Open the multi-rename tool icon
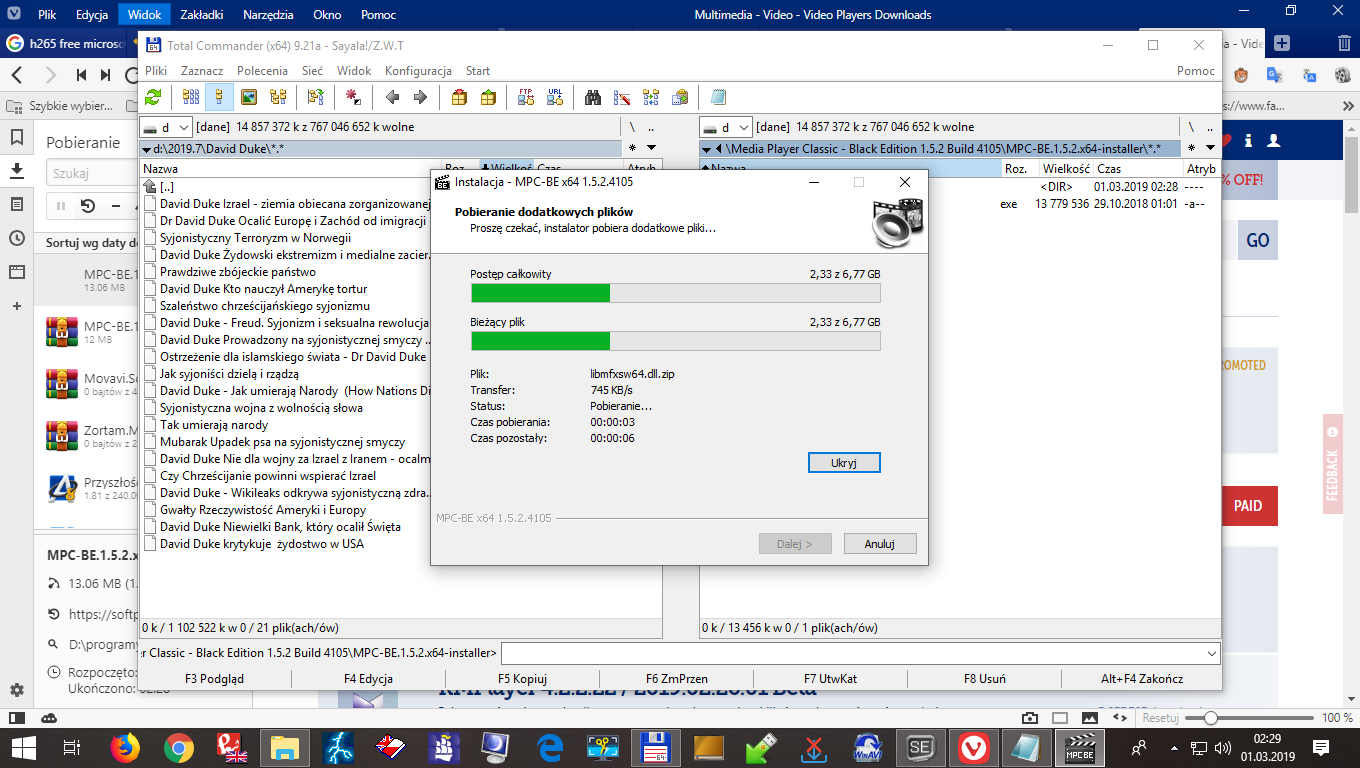 pos(622,97)
